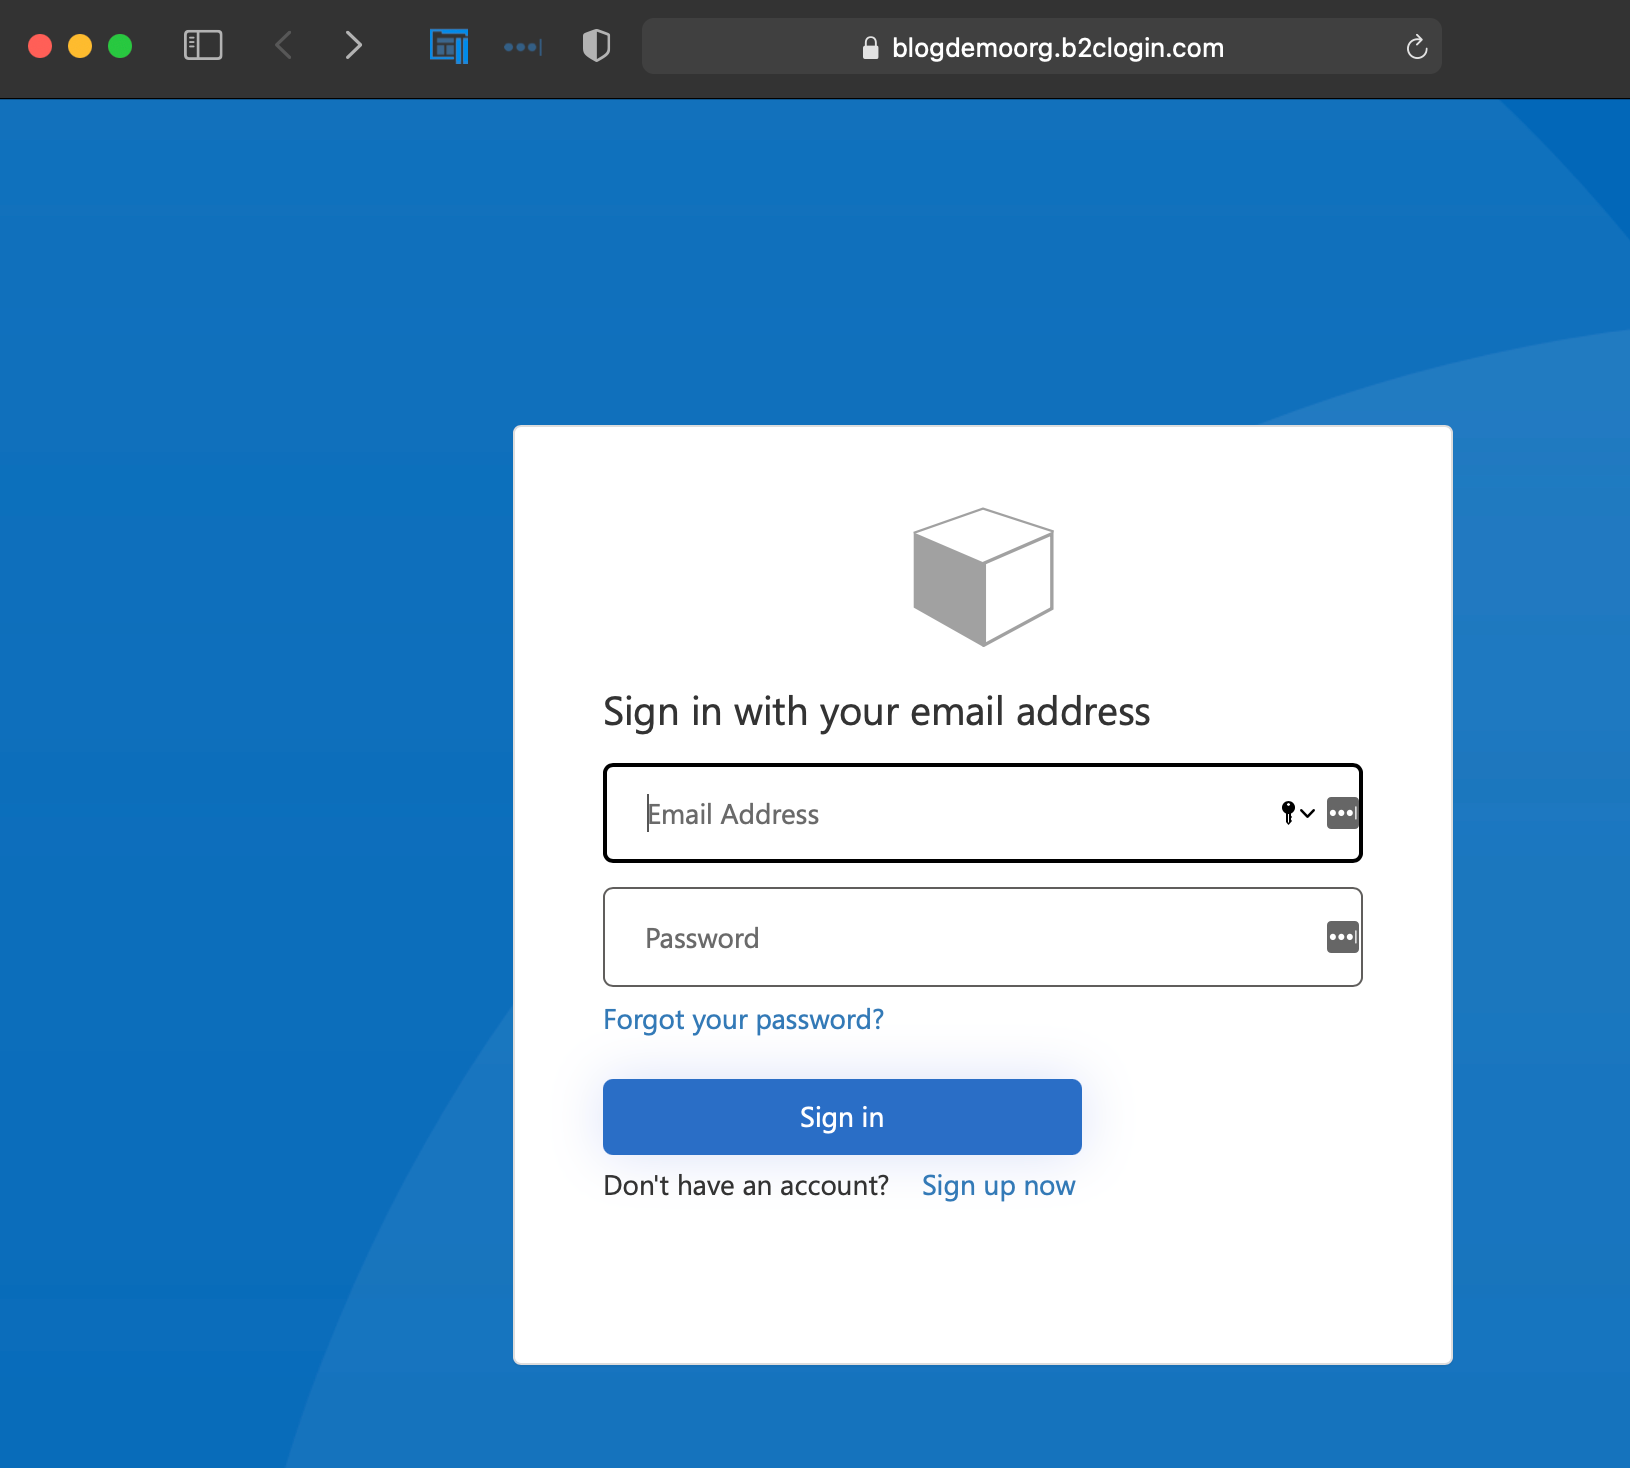The height and width of the screenshot is (1468, 1630).
Task: Click the Sign in button
Action: (842, 1117)
